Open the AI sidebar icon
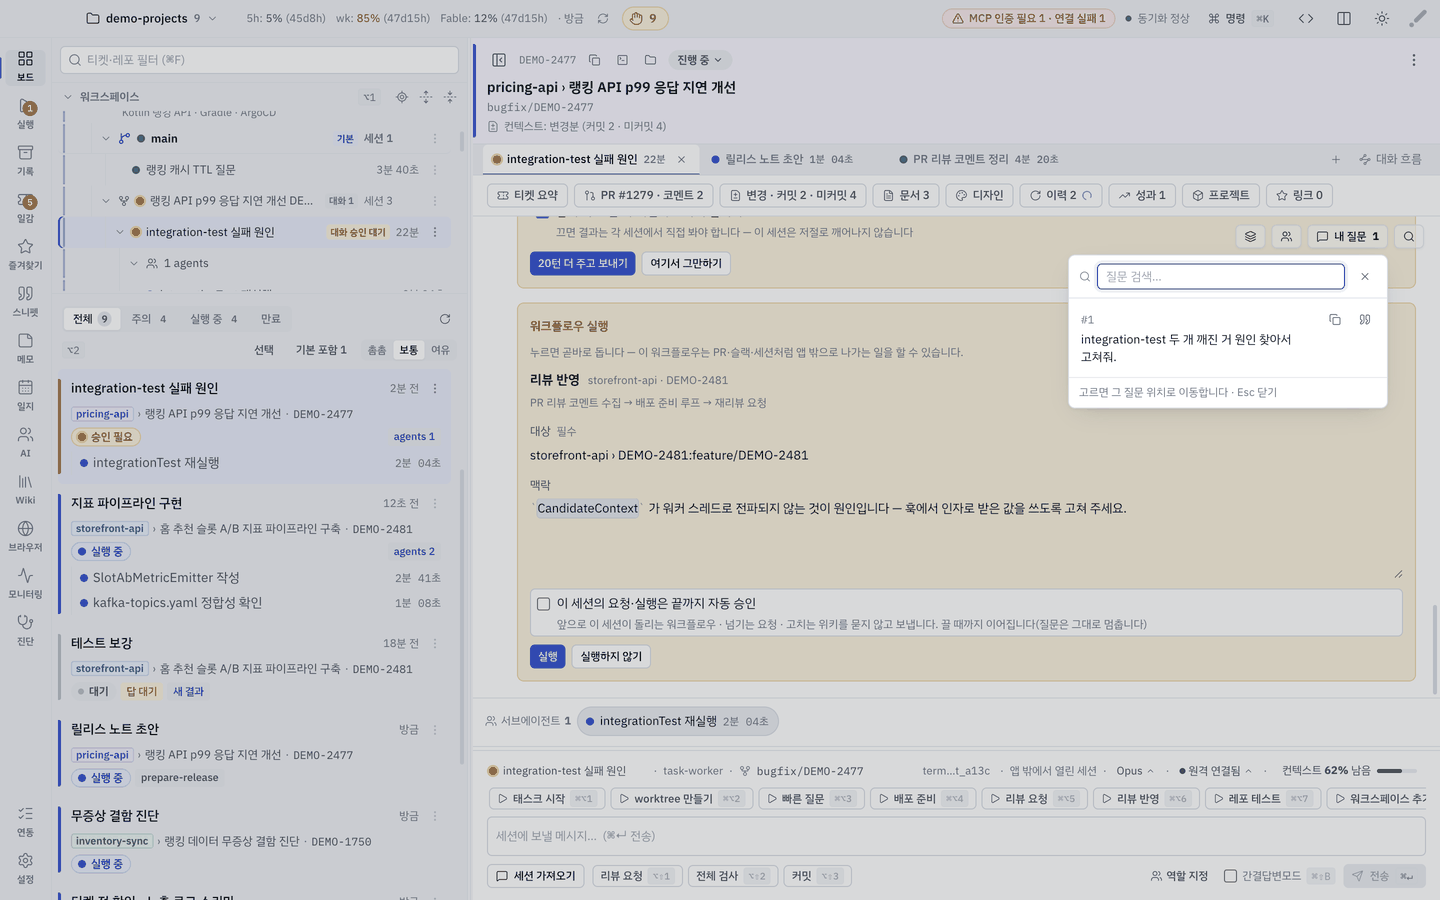Image resolution: width=1440 pixels, height=900 pixels. pos(25,442)
